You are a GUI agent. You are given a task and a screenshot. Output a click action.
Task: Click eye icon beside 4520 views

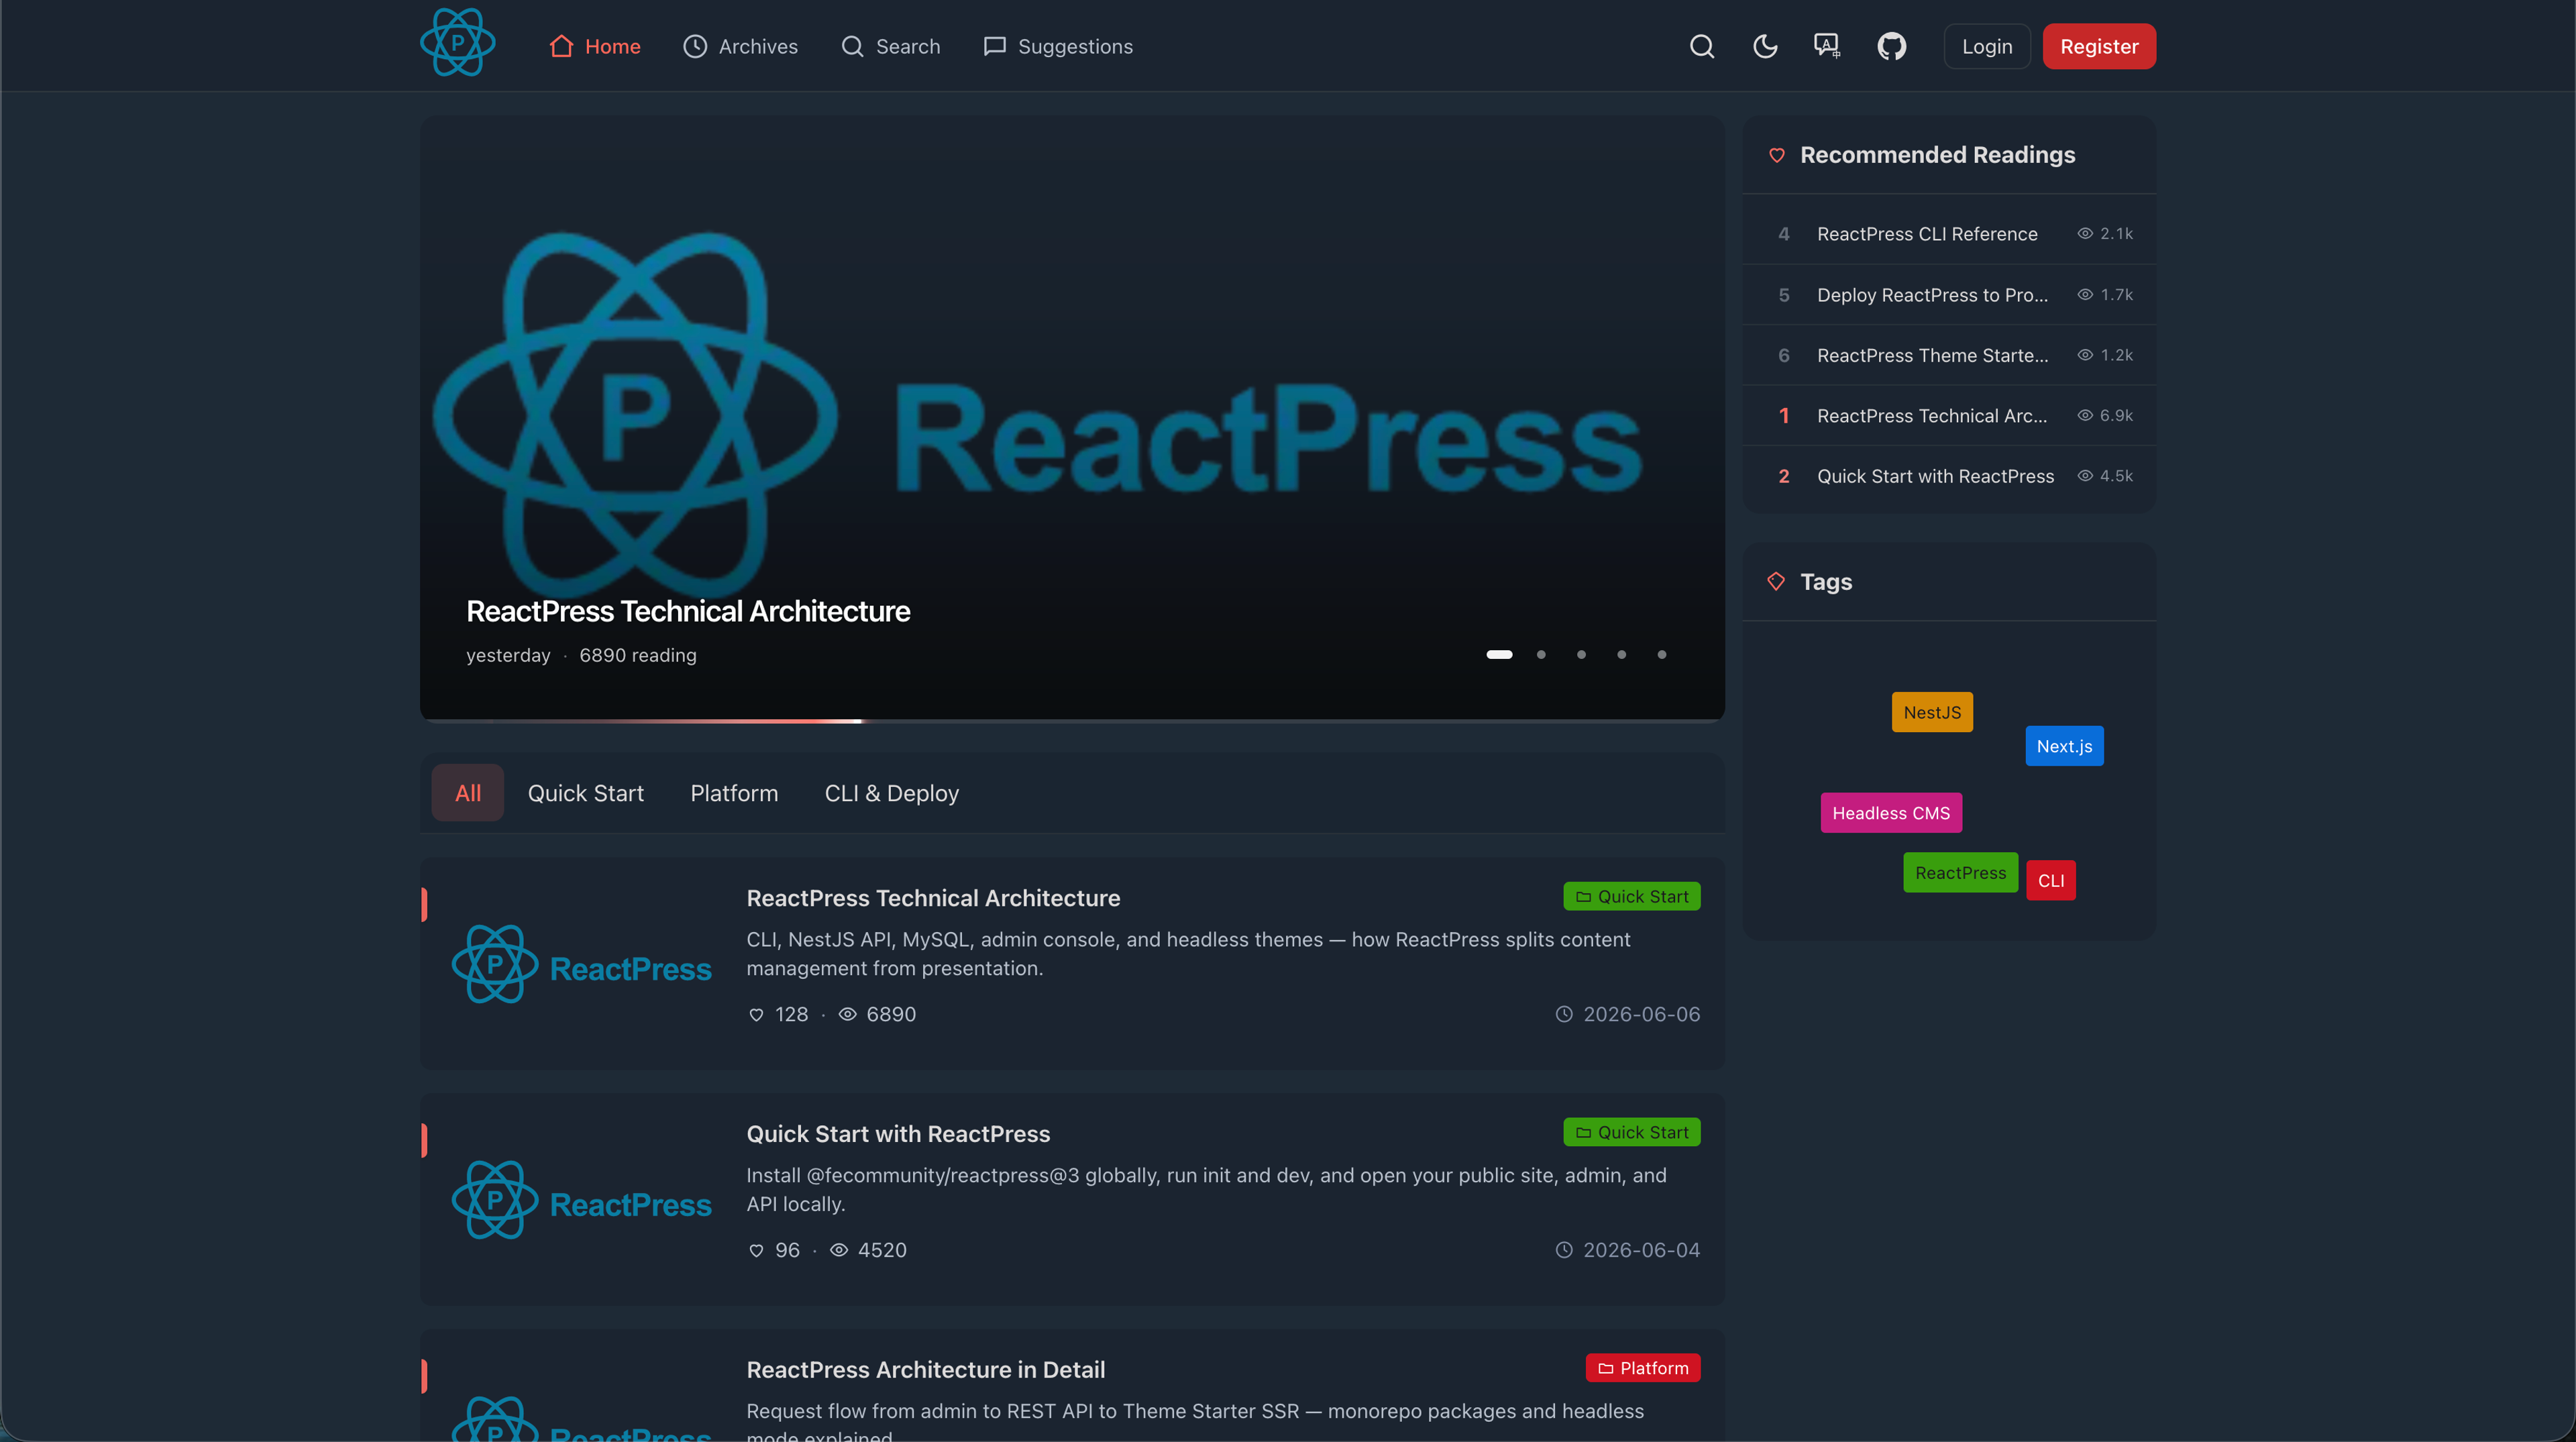(x=839, y=1251)
